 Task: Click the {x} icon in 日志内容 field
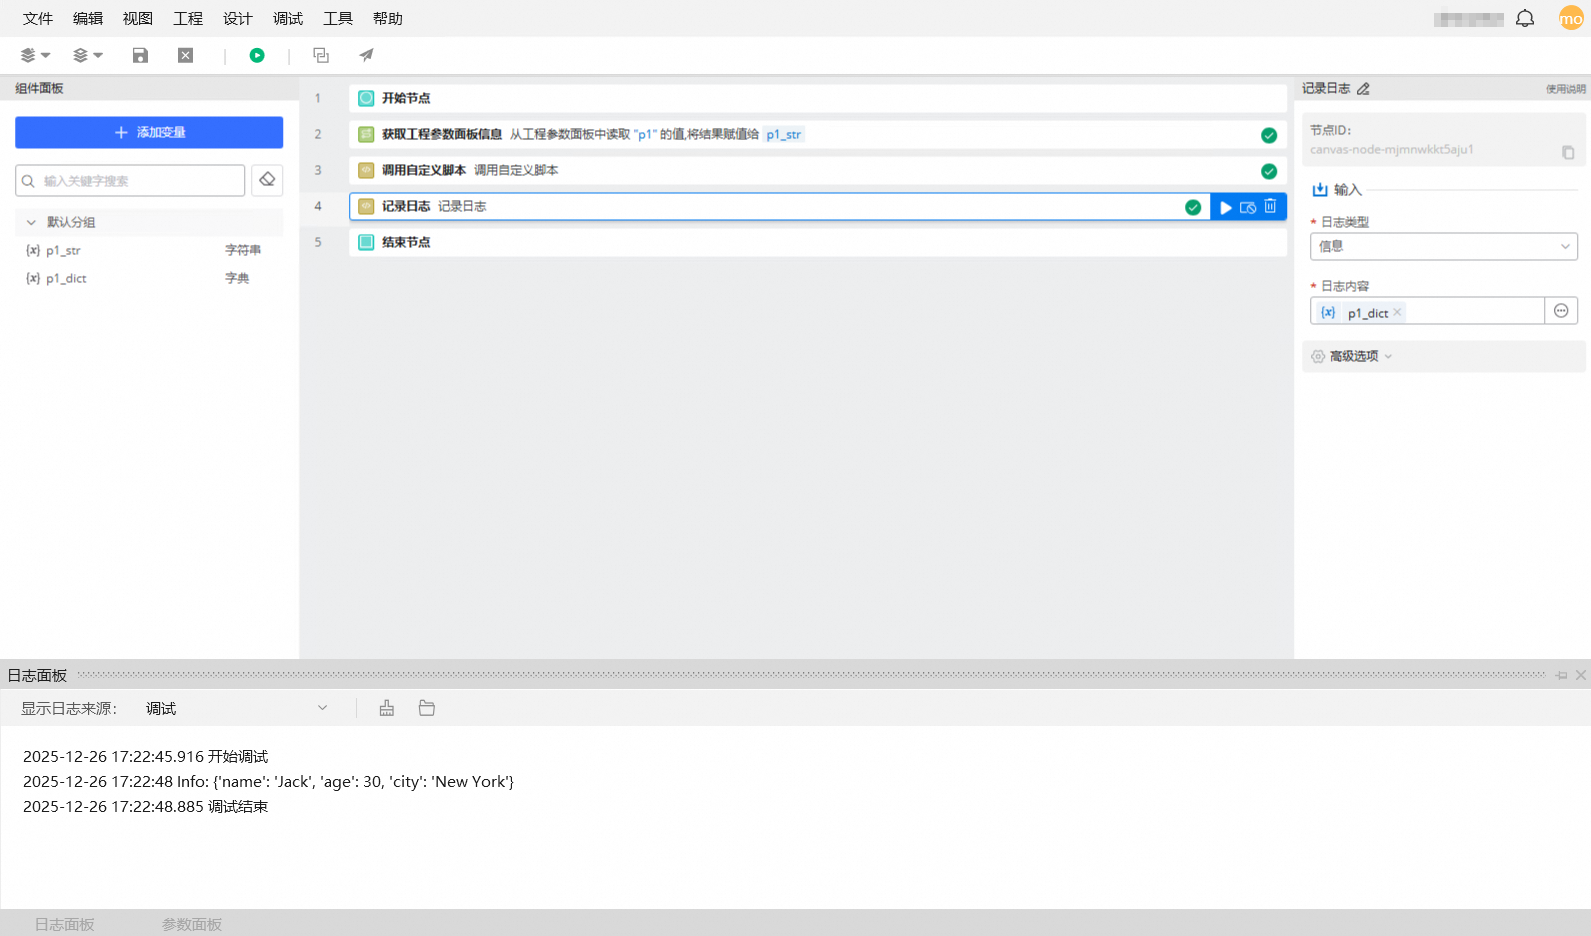tap(1328, 312)
